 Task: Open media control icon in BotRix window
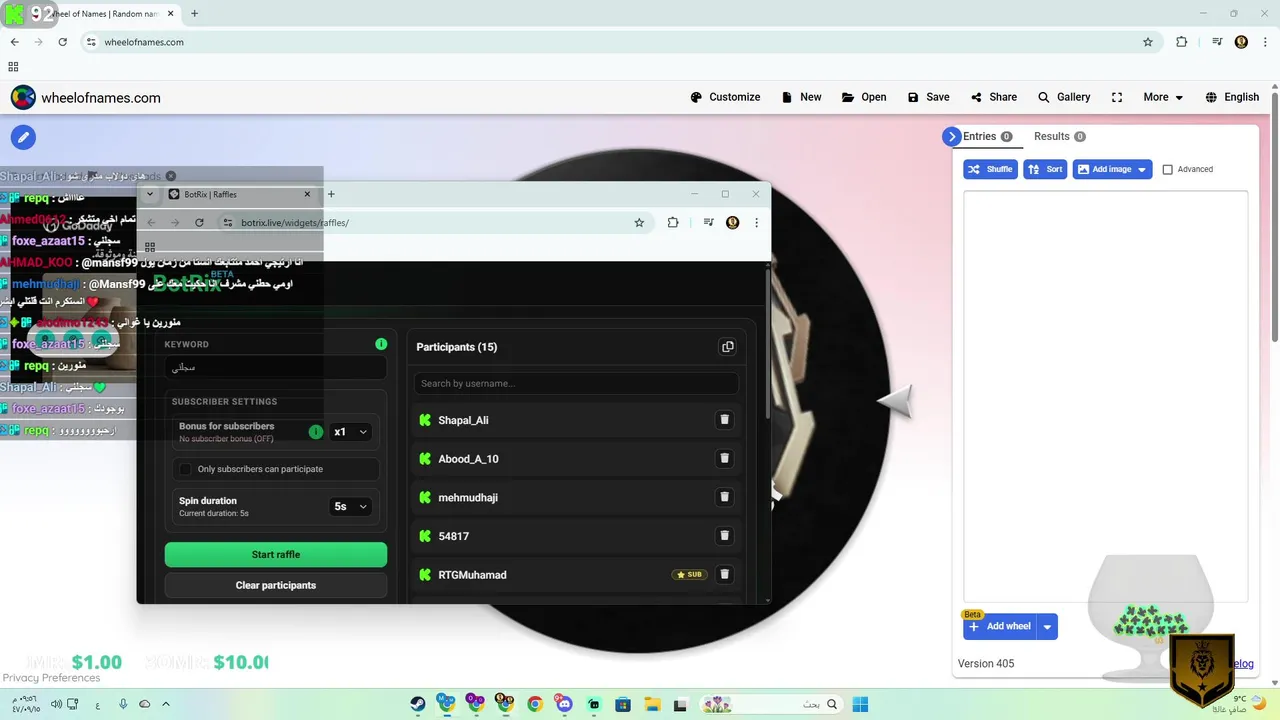click(x=708, y=223)
